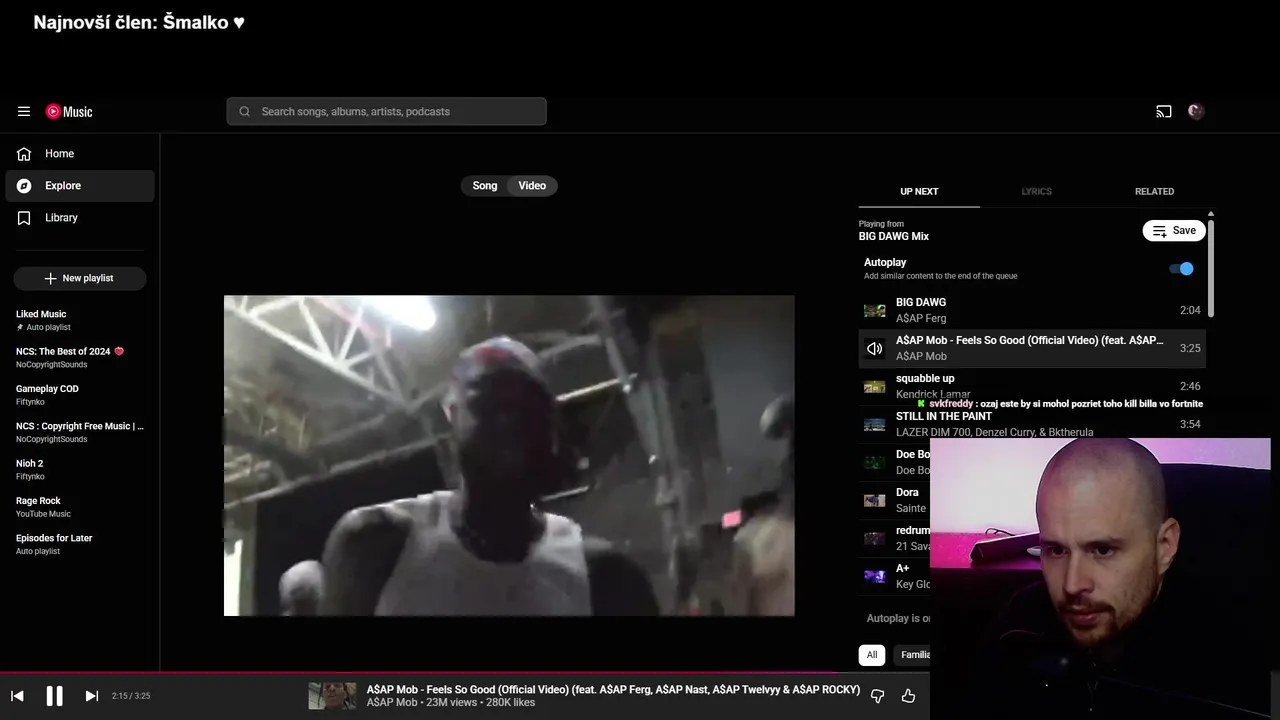
Task: Click STILL IN THE PAINT thumbnail
Action: (874, 425)
